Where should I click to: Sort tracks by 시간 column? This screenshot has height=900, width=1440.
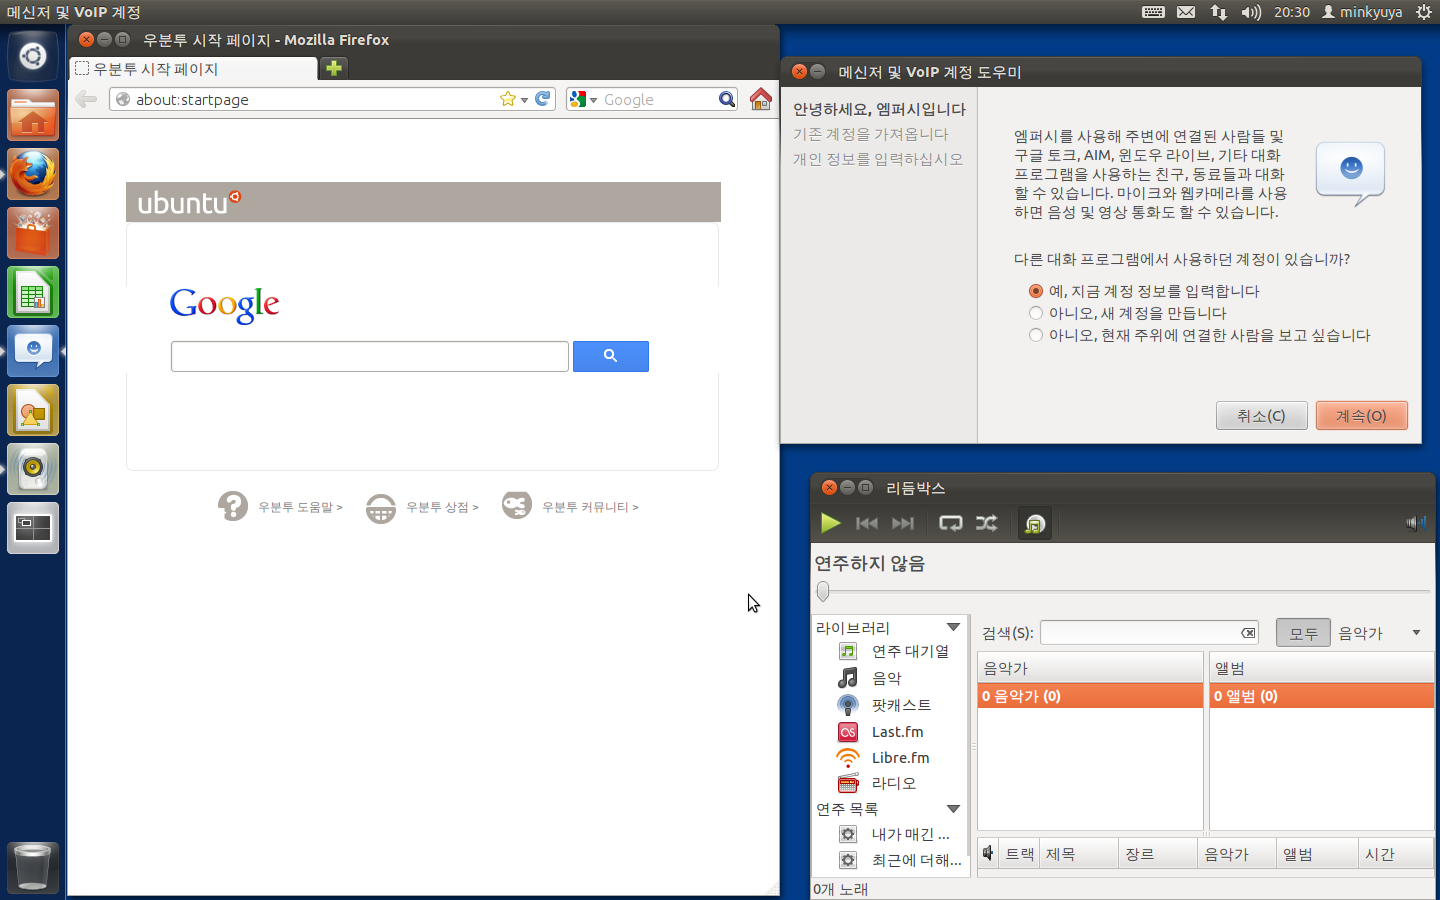(x=1396, y=854)
